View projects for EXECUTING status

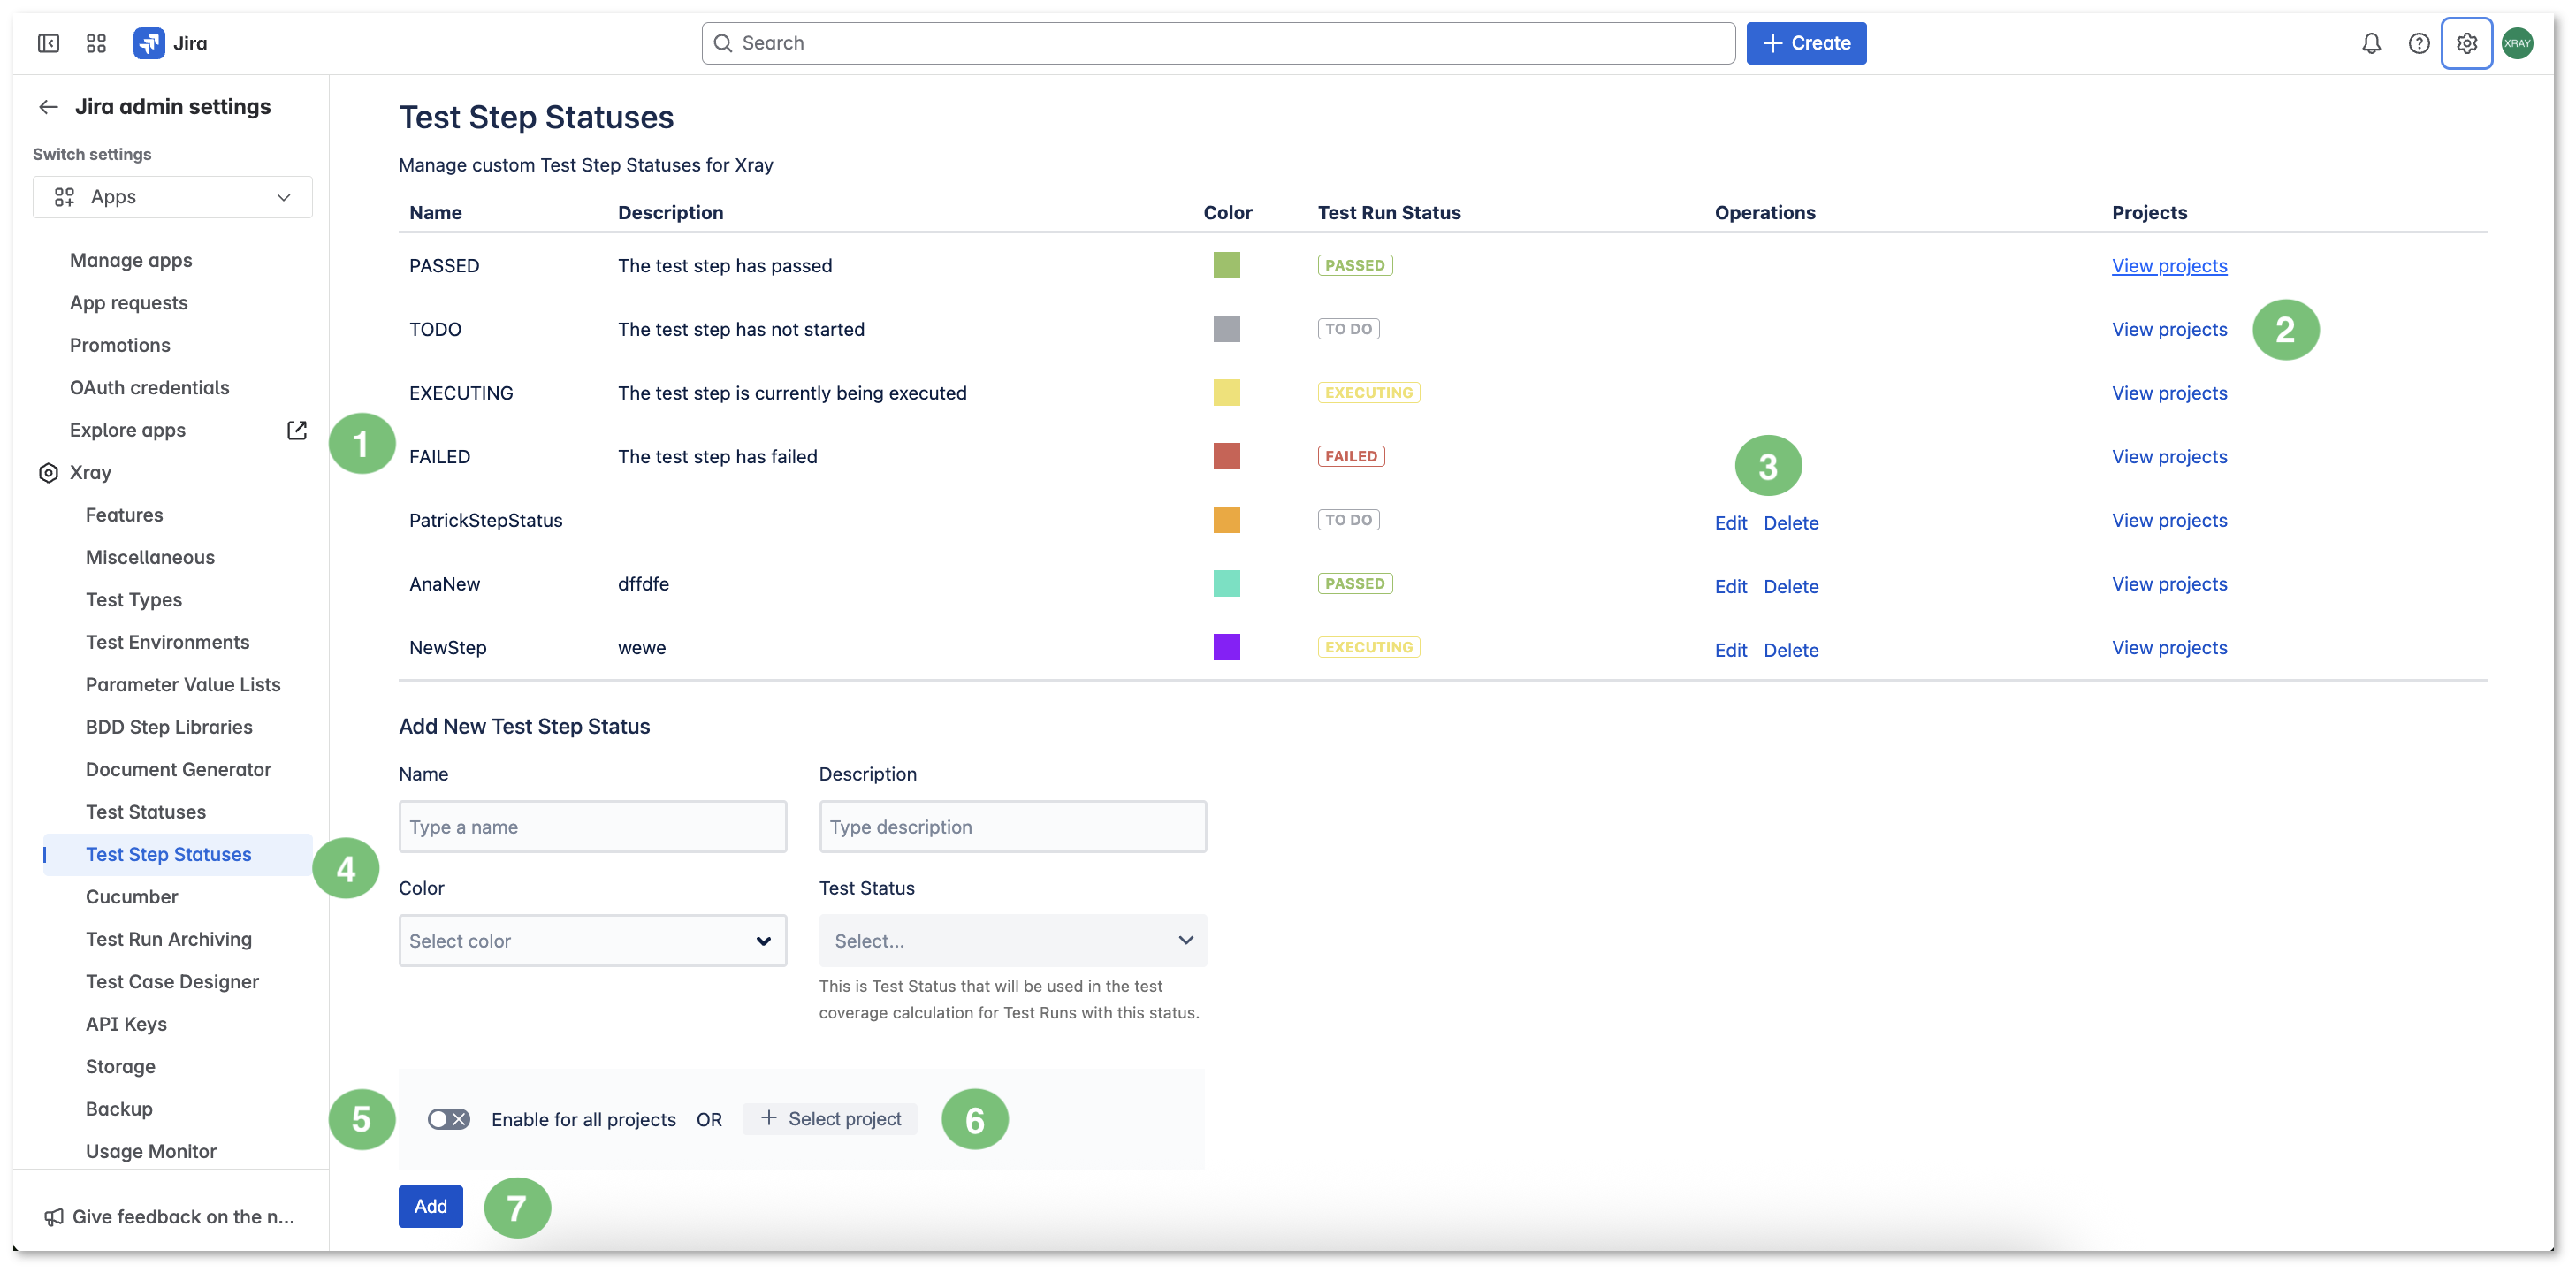2169,393
